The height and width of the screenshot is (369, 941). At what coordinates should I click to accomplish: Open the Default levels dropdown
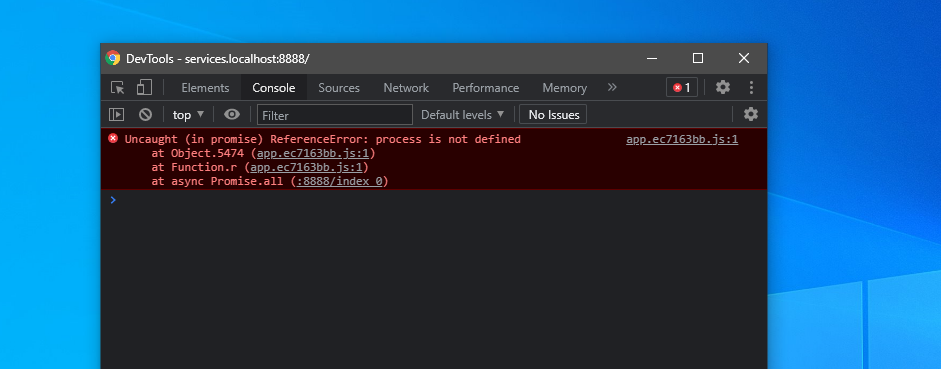(462, 115)
